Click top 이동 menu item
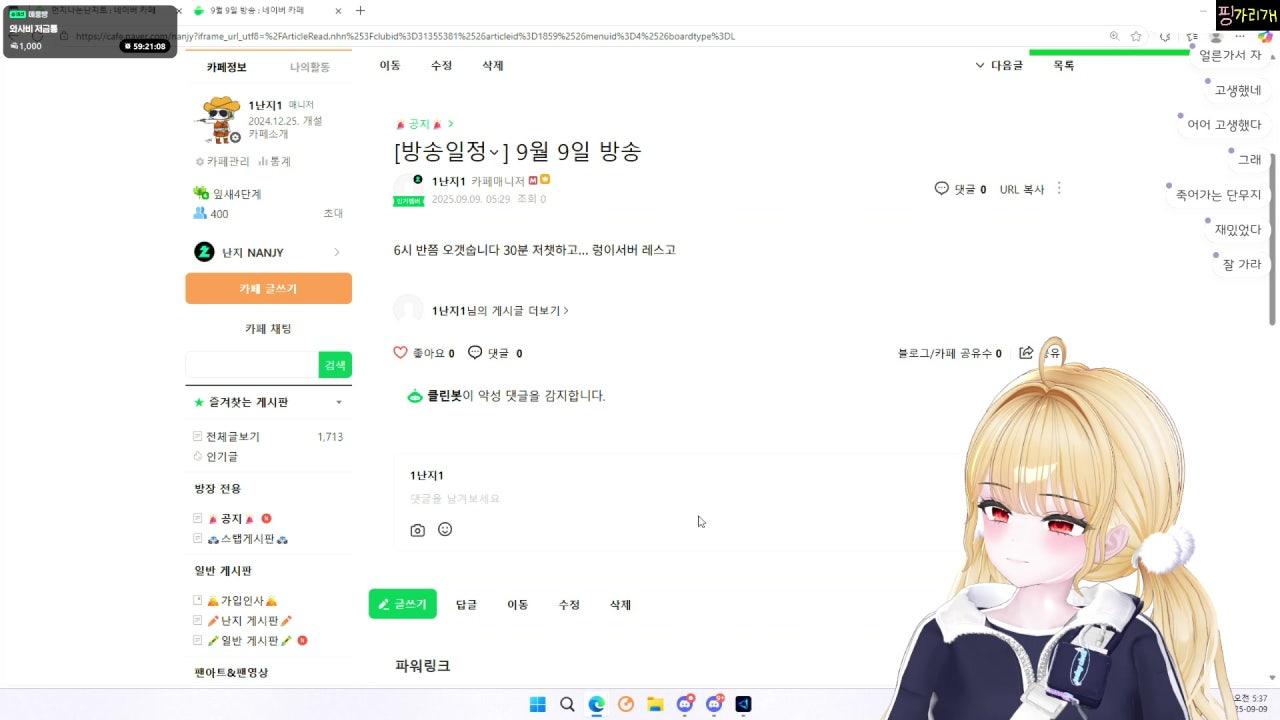 pos(390,65)
